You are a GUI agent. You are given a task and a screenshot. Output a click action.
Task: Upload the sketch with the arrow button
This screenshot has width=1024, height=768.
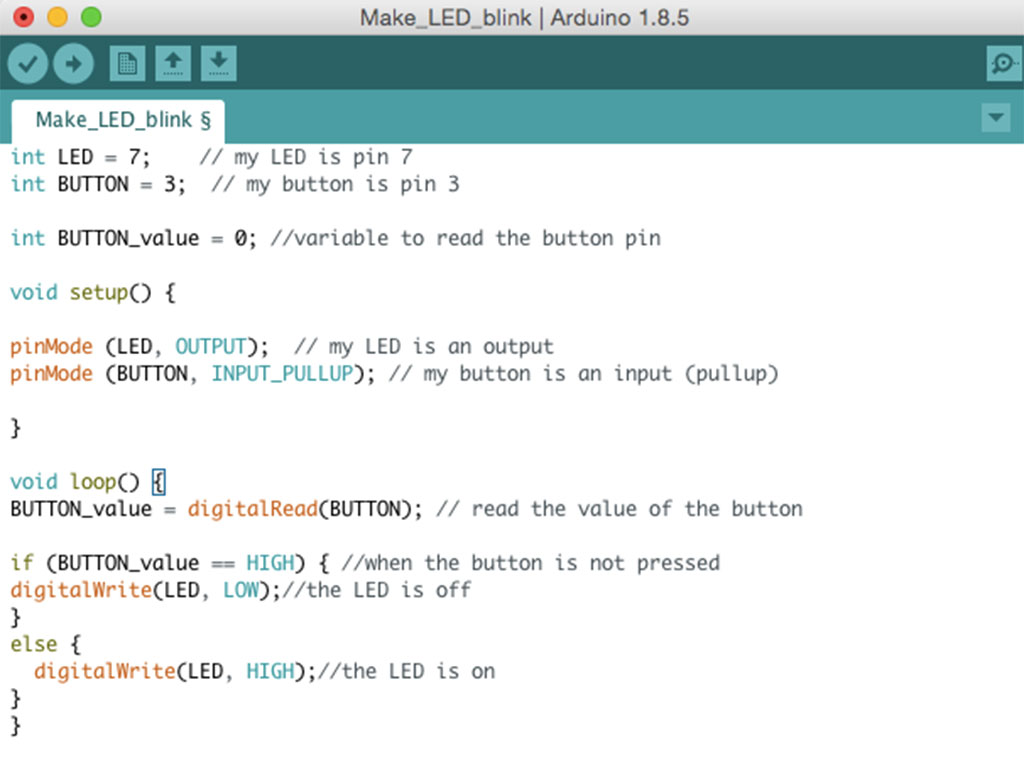(x=73, y=64)
